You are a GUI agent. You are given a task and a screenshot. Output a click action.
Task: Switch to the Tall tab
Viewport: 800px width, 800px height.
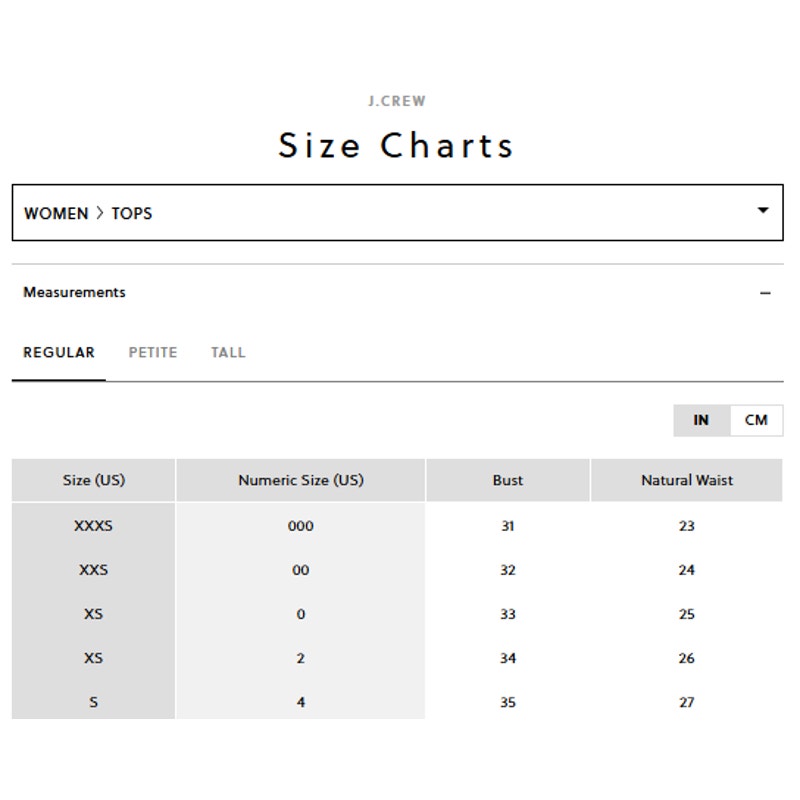228,352
